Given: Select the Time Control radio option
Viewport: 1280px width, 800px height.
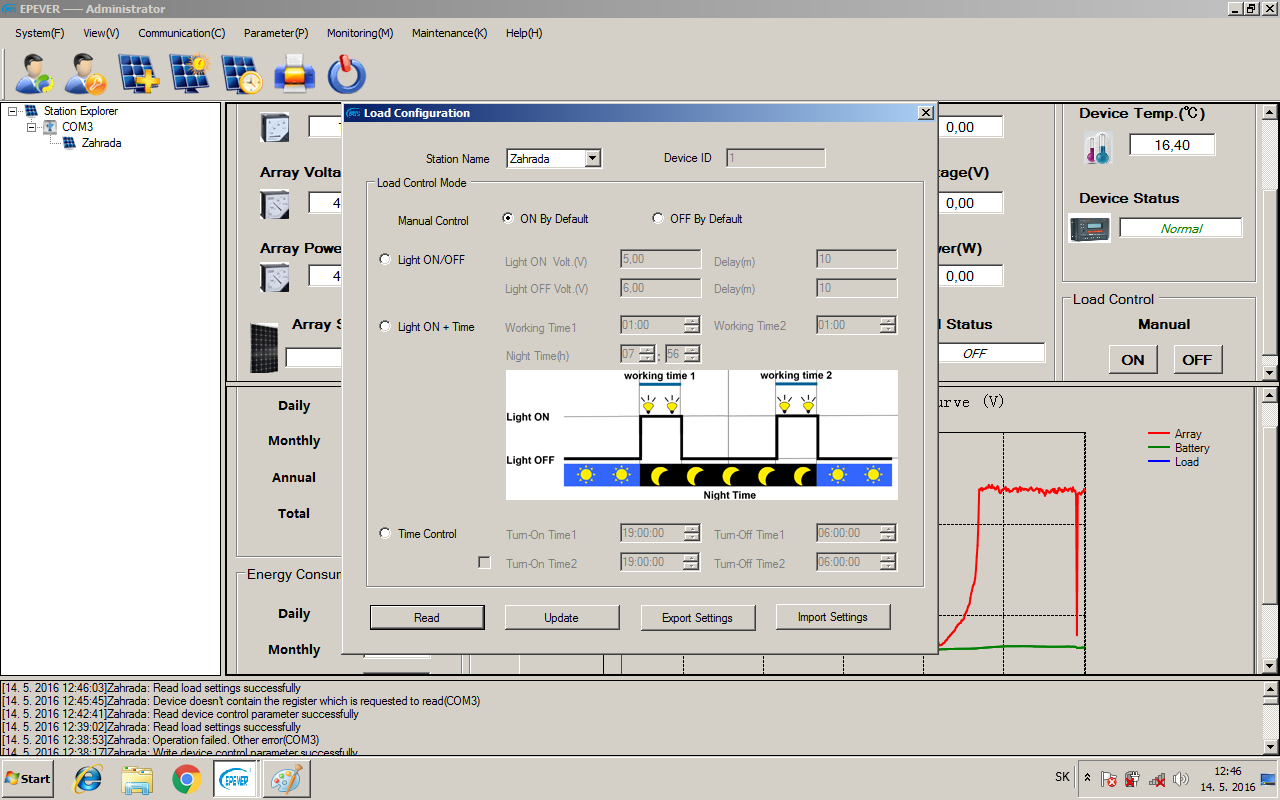Looking at the screenshot, I should pos(386,534).
